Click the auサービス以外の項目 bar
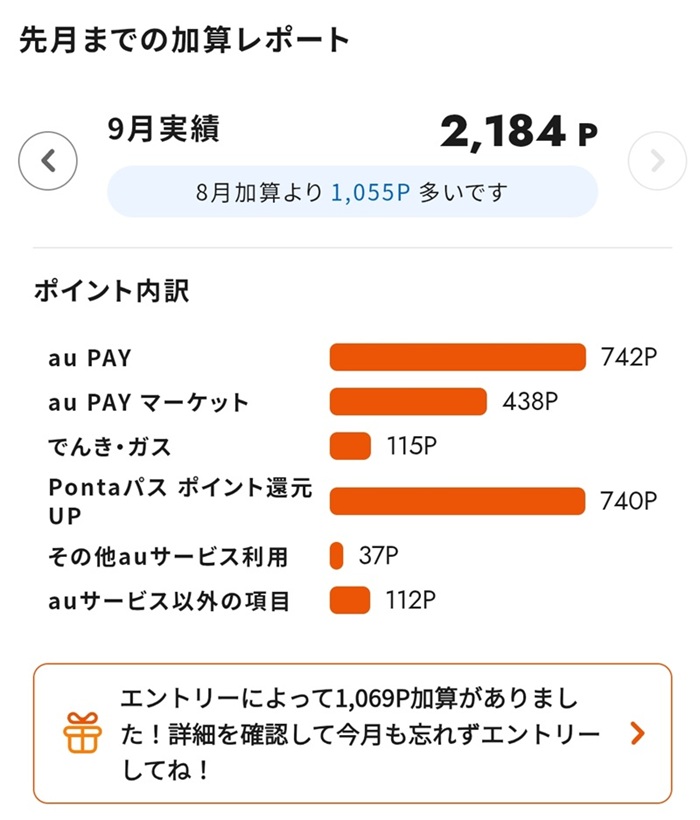This screenshot has height=820, width=700. click(350, 600)
